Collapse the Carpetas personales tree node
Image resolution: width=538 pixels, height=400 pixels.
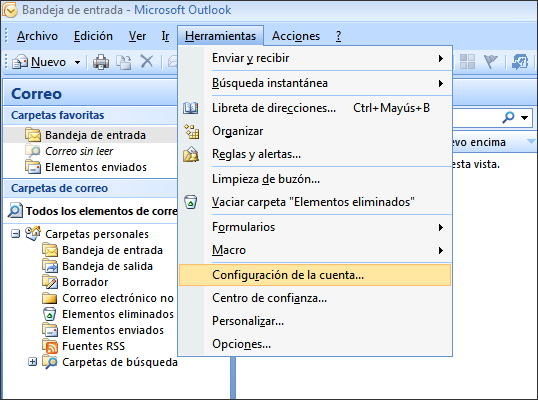[15, 234]
